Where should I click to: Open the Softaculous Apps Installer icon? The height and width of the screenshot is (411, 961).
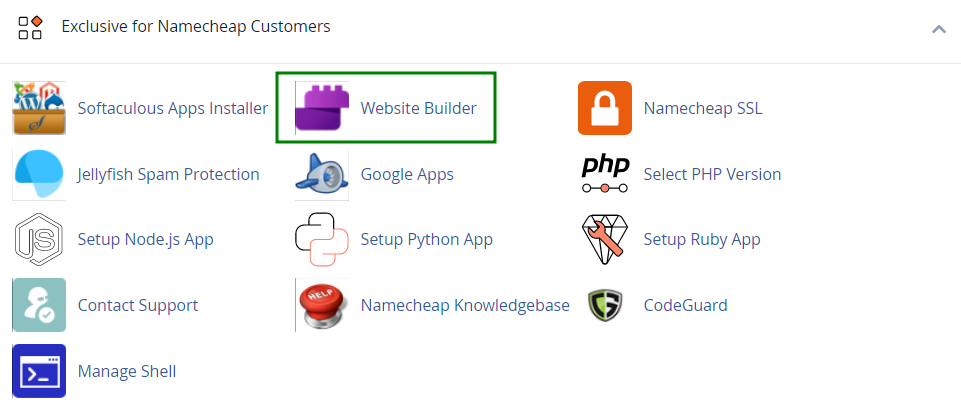[39, 108]
